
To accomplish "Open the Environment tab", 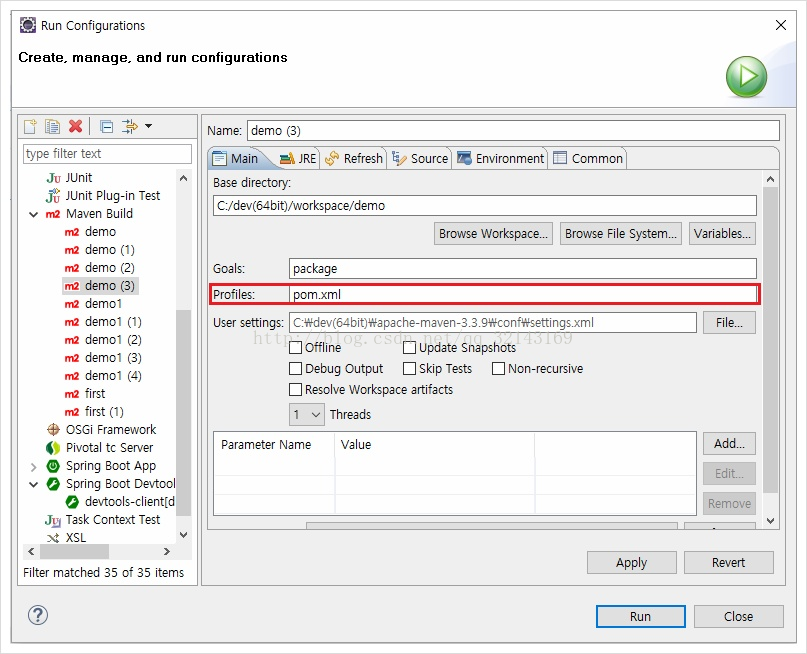I will 500,158.
